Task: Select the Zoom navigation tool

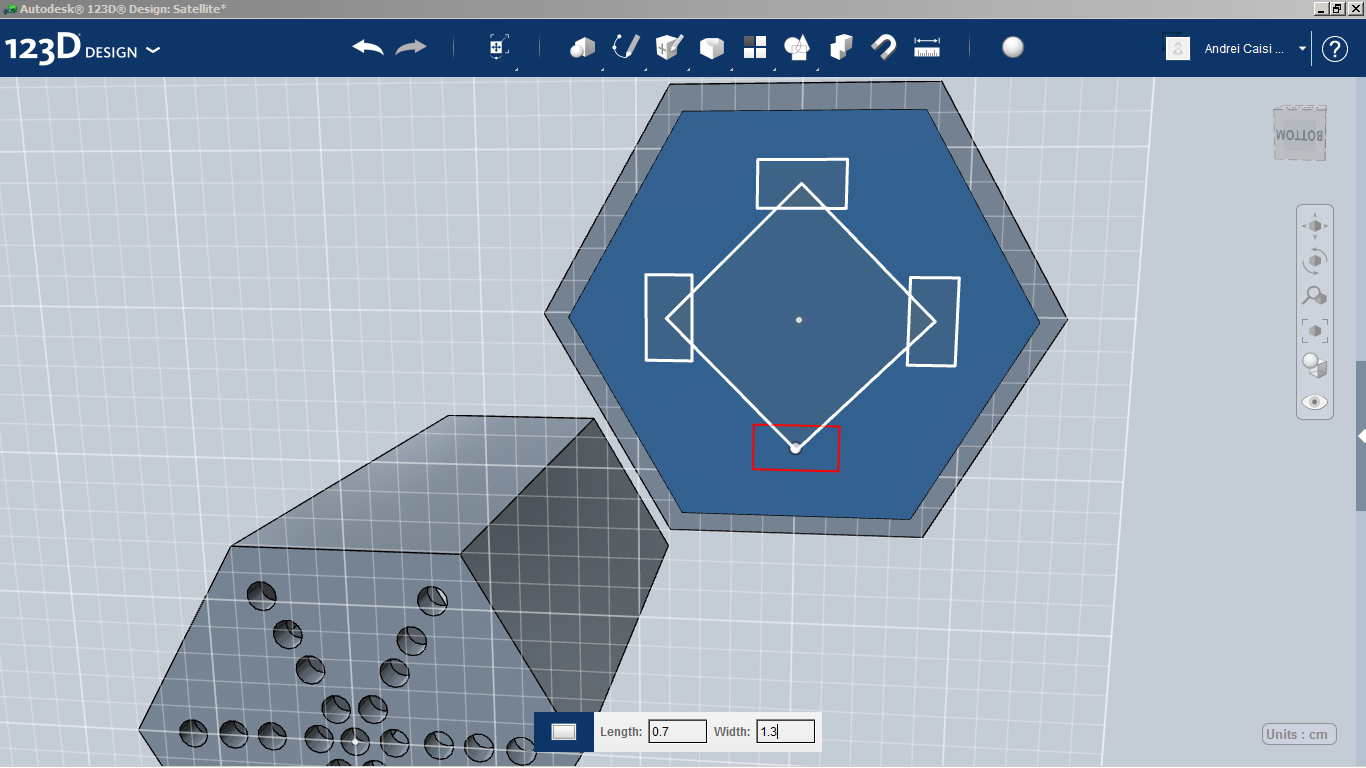Action: [x=1315, y=296]
